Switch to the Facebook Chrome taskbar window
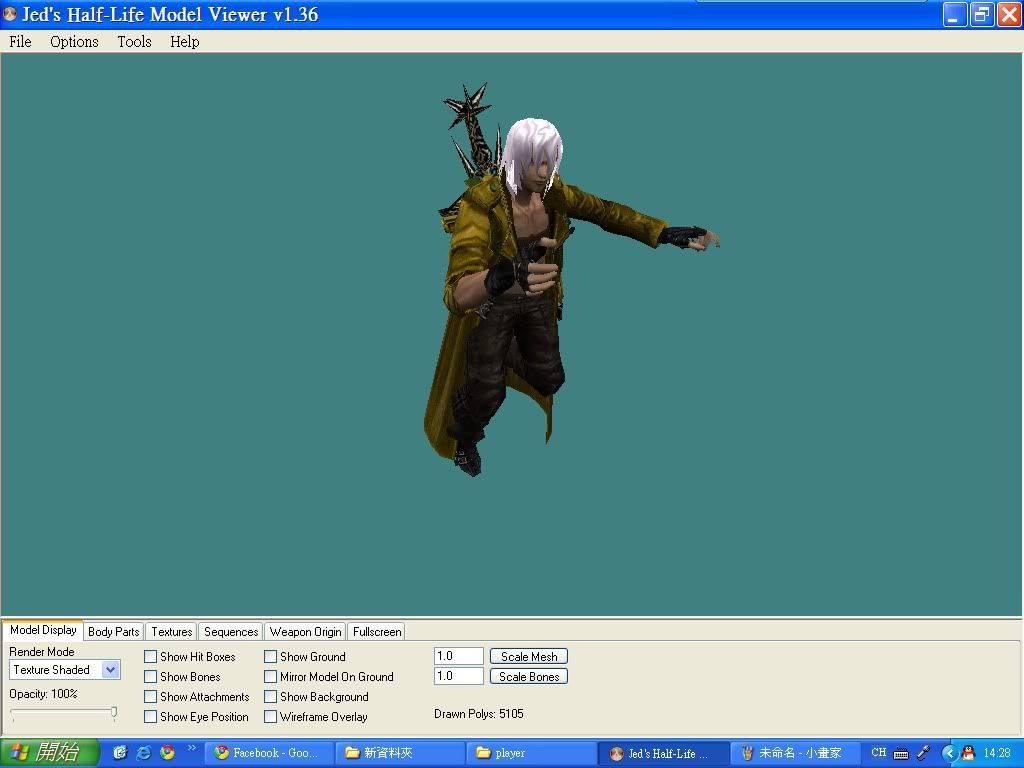The height and width of the screenshot is (768, 1024). (x=268, y=753)
